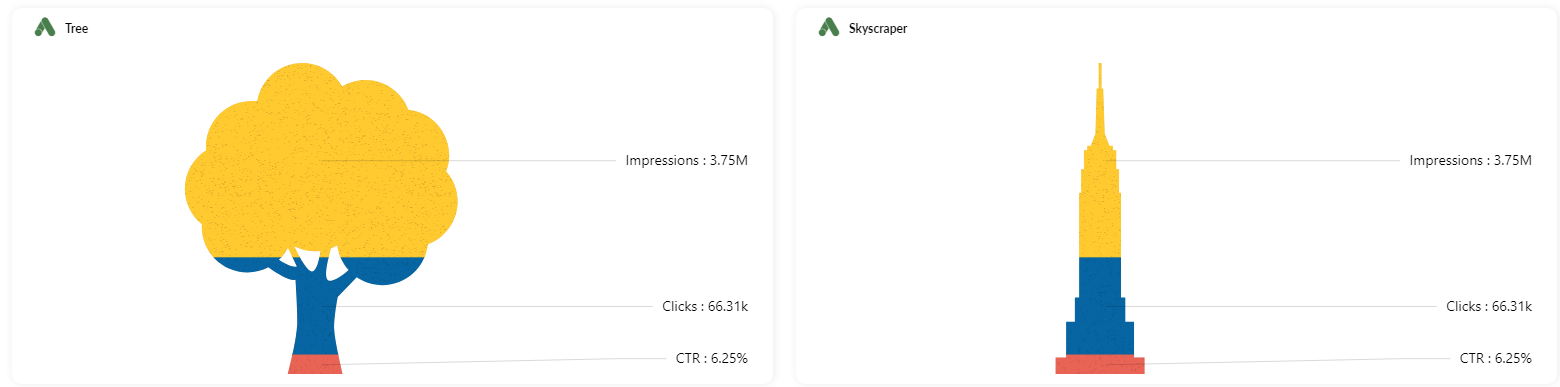1560x387 pixels.
Task: Click the red CTR base of the tree
Action: click(x=315, y=364)
